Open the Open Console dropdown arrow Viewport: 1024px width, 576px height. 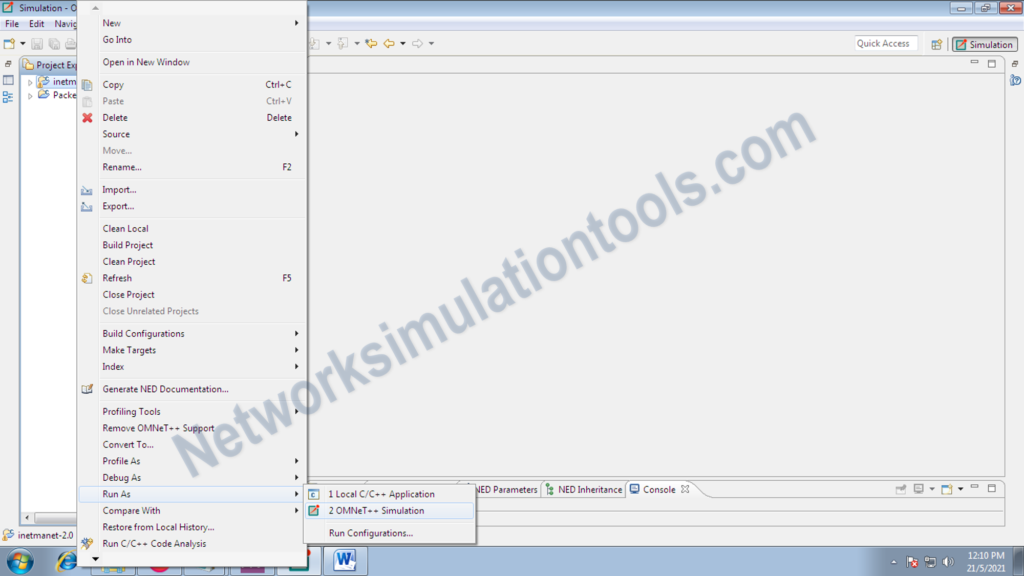point(960,490)
